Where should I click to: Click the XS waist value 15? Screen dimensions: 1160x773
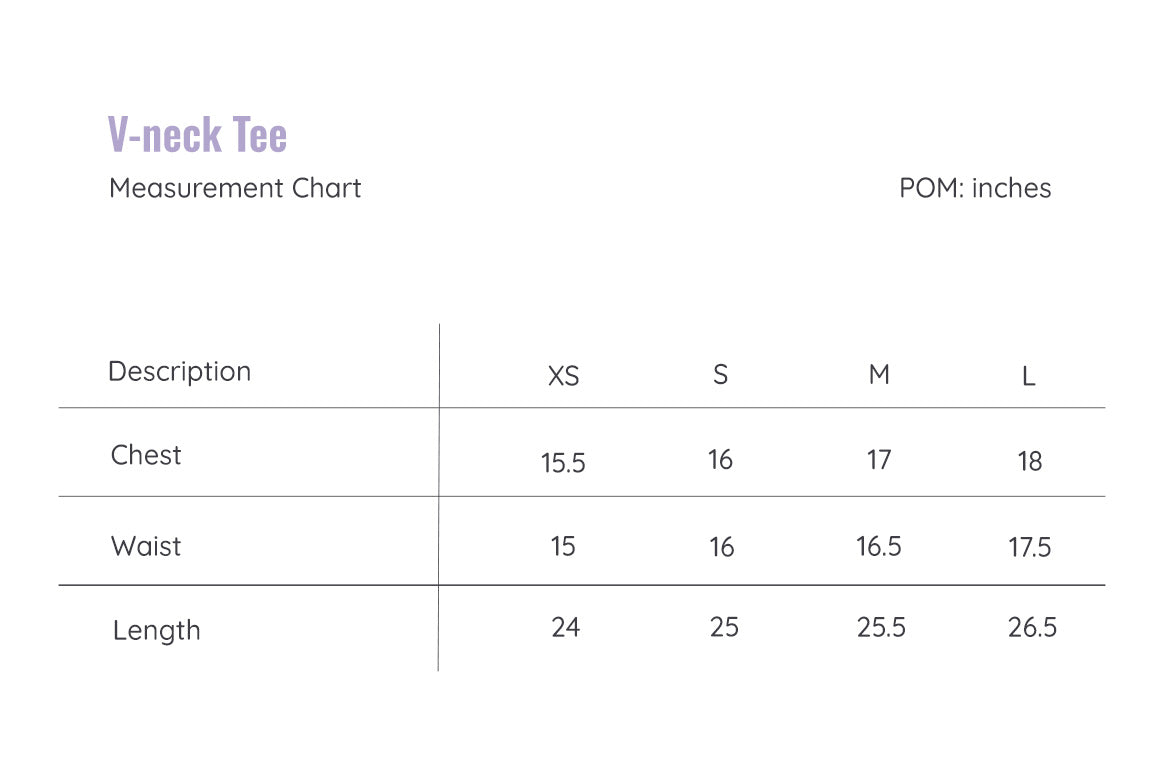pos(563,547)
